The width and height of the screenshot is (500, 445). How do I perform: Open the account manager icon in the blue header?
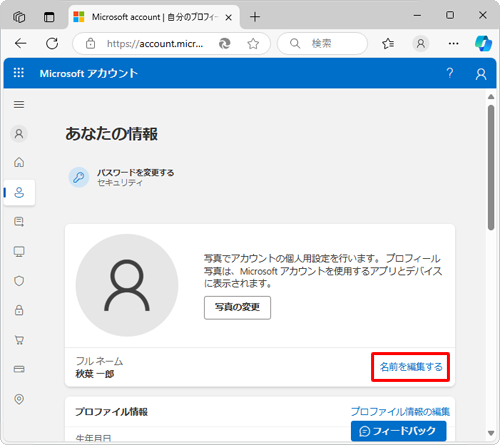(x=481, y=74)
